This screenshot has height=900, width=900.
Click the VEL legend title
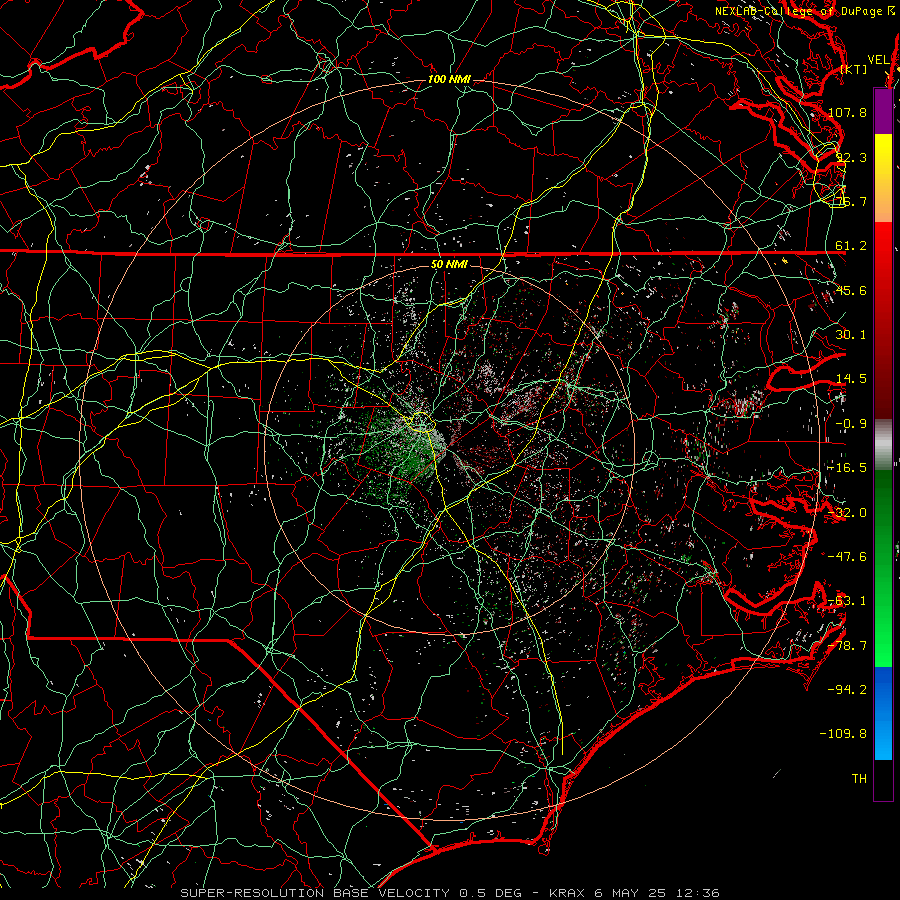click(x=879, y=60)
